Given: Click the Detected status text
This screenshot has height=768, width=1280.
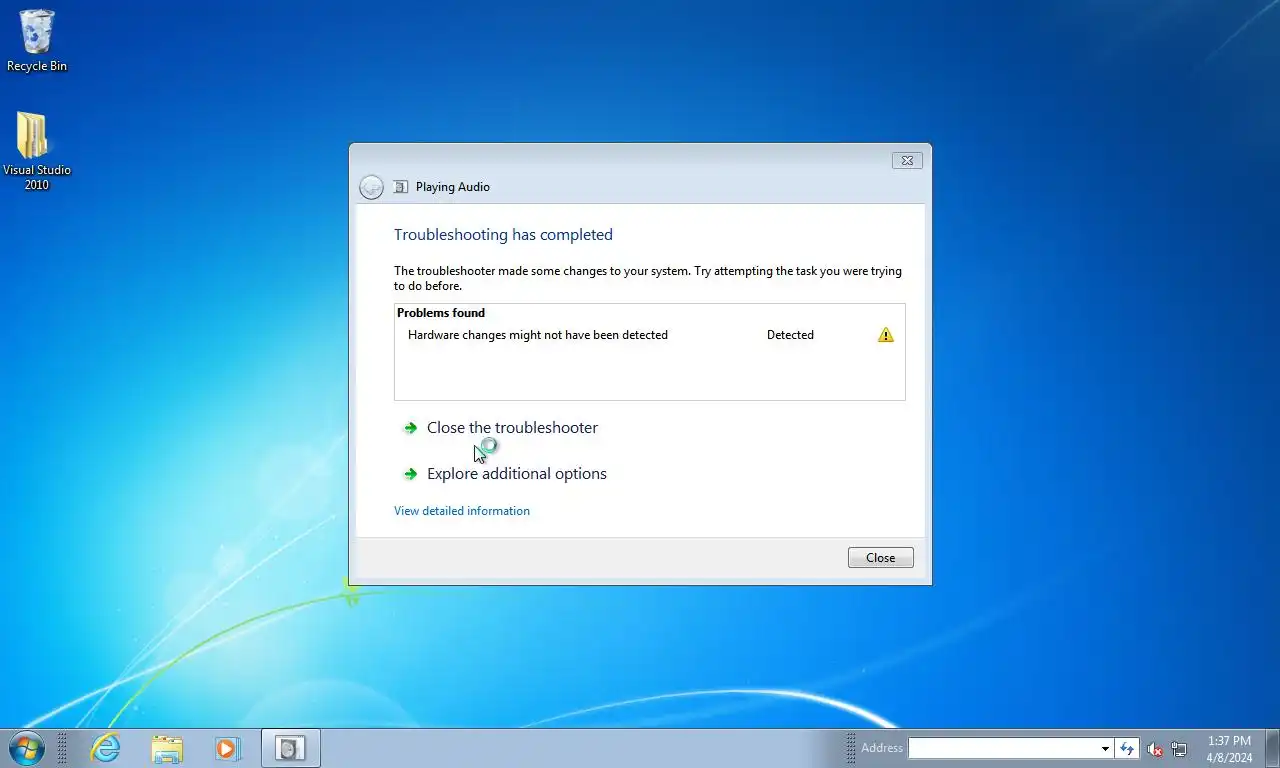Looking at the screenshot, I should tap(790, 335).
